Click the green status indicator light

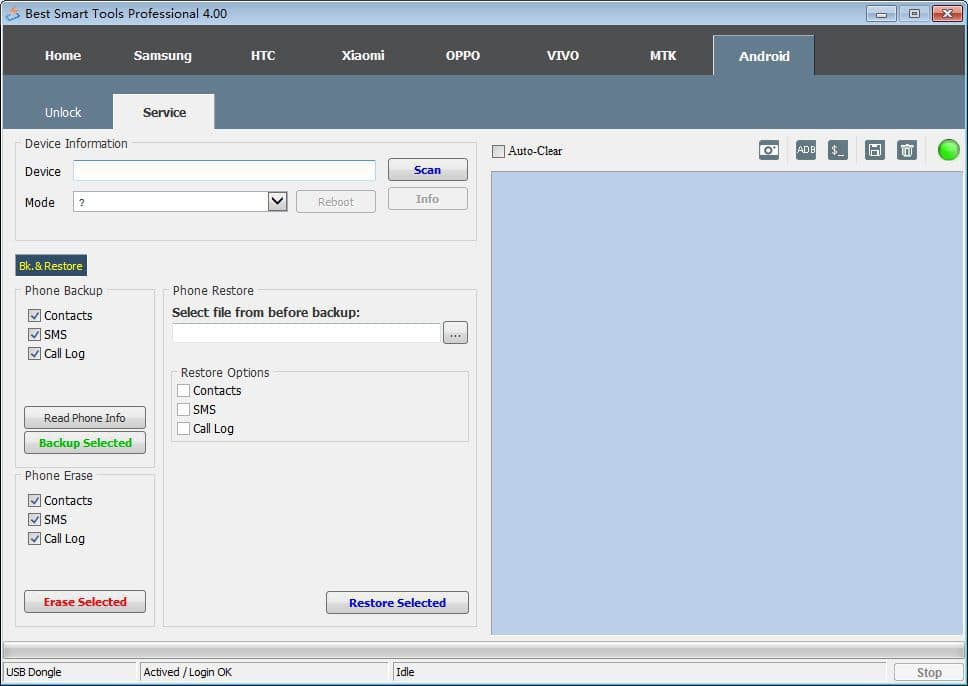coord(948,150)
